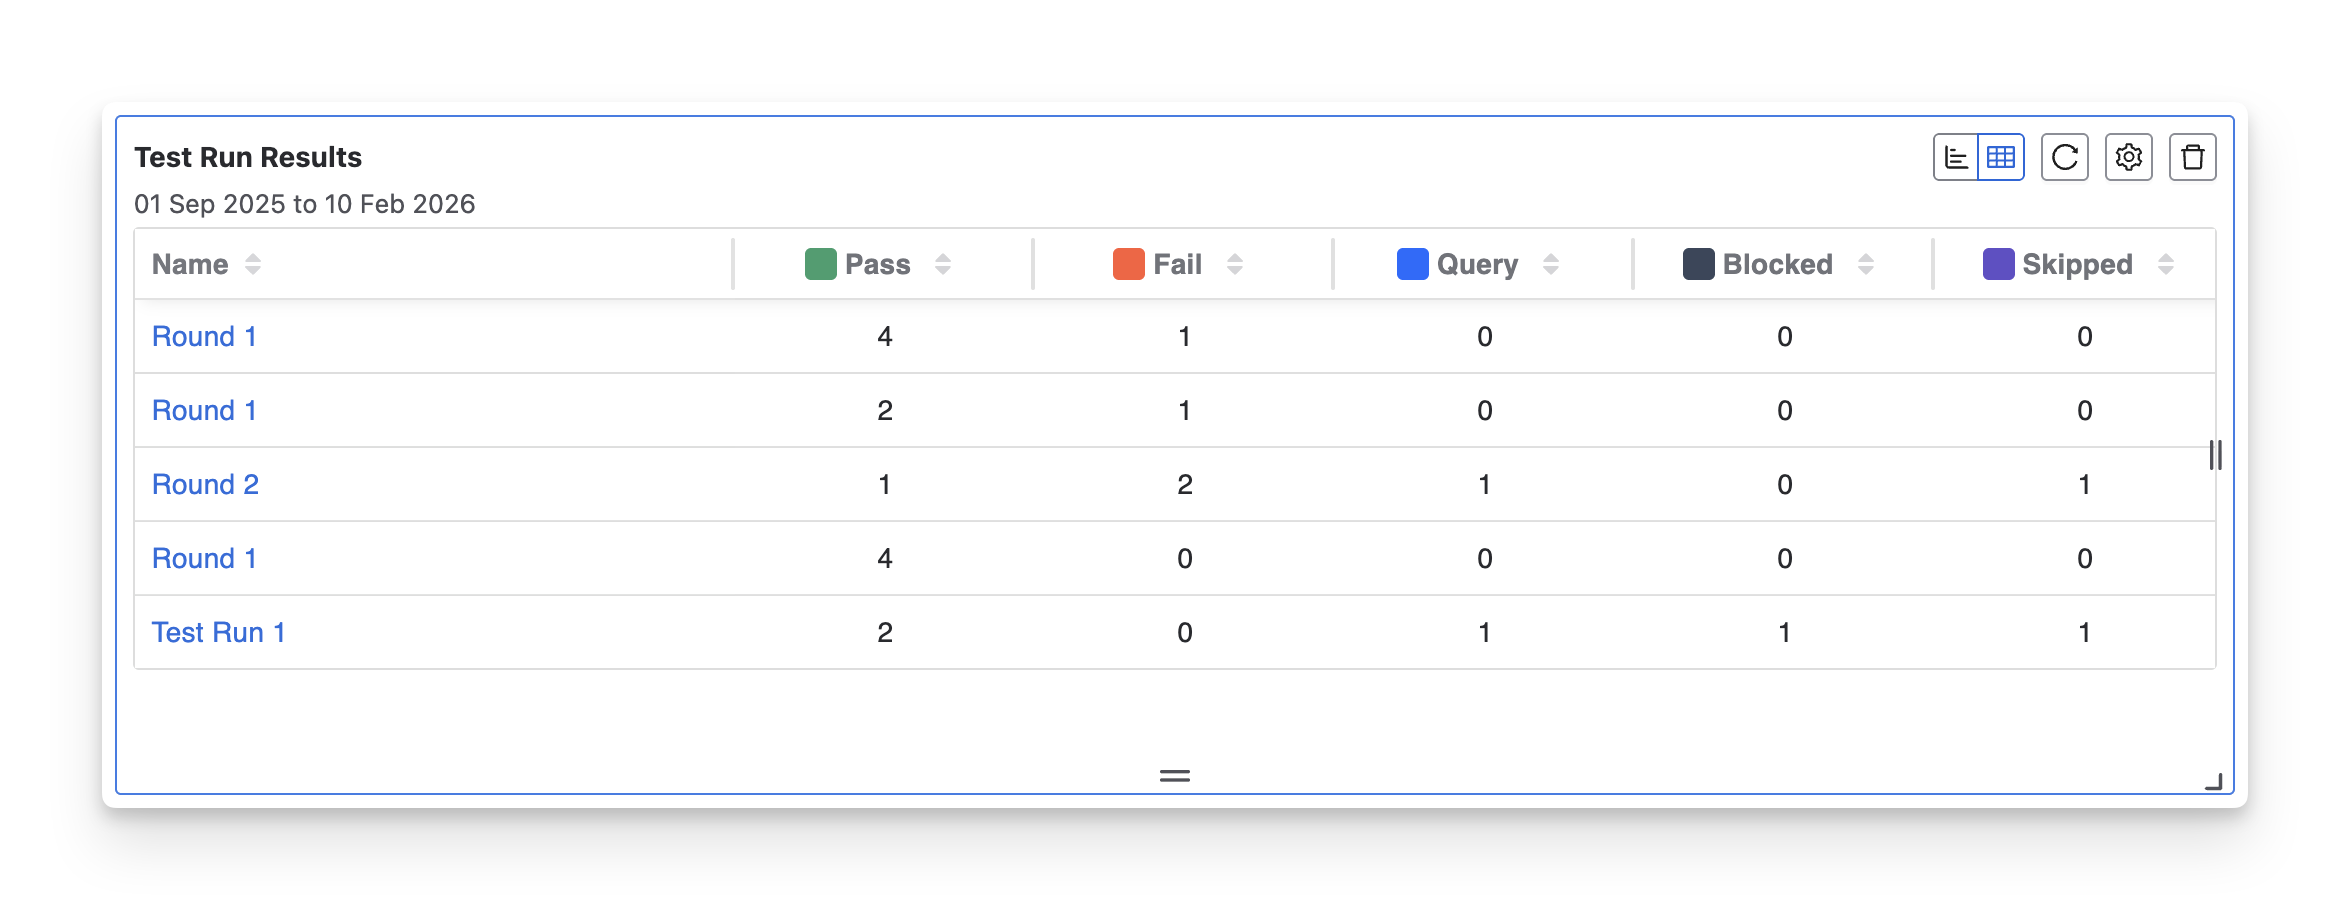Click the Skipped column header
Screen dimensions: 2350x910
pos(2077,264)
